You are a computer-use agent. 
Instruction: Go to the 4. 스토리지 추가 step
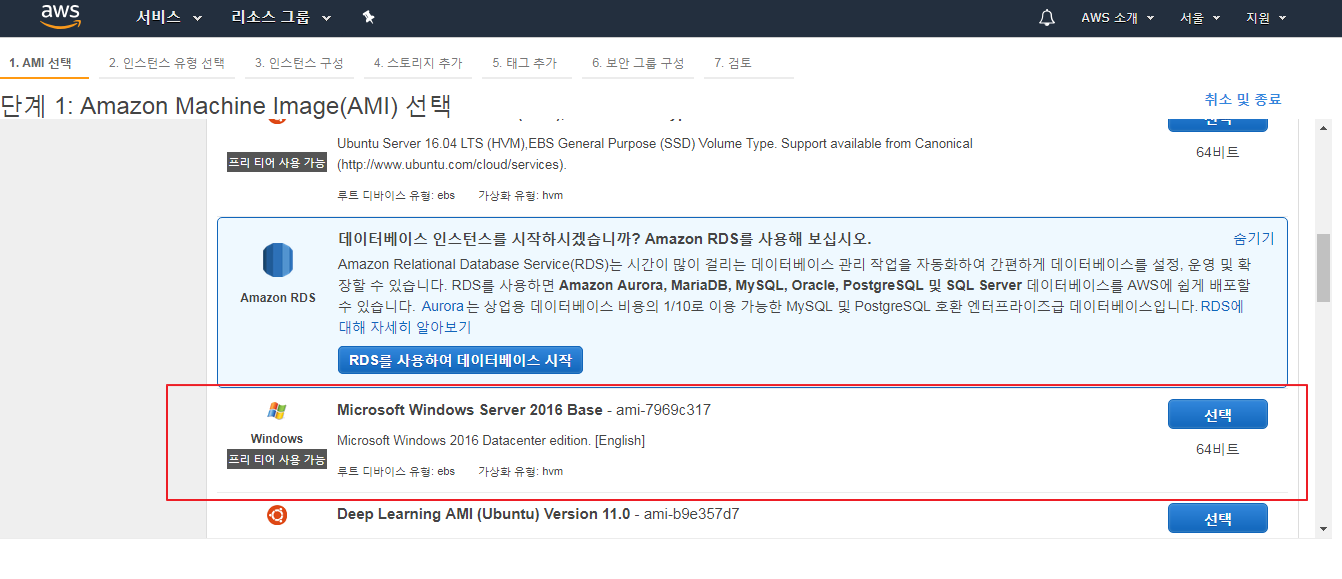418,63
